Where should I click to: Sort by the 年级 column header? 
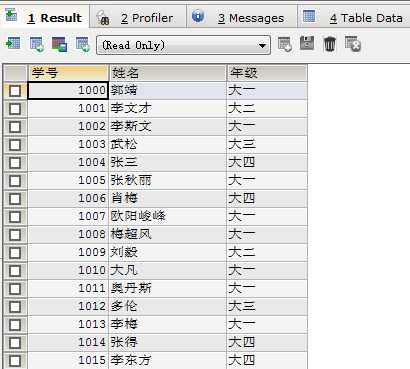267,73
